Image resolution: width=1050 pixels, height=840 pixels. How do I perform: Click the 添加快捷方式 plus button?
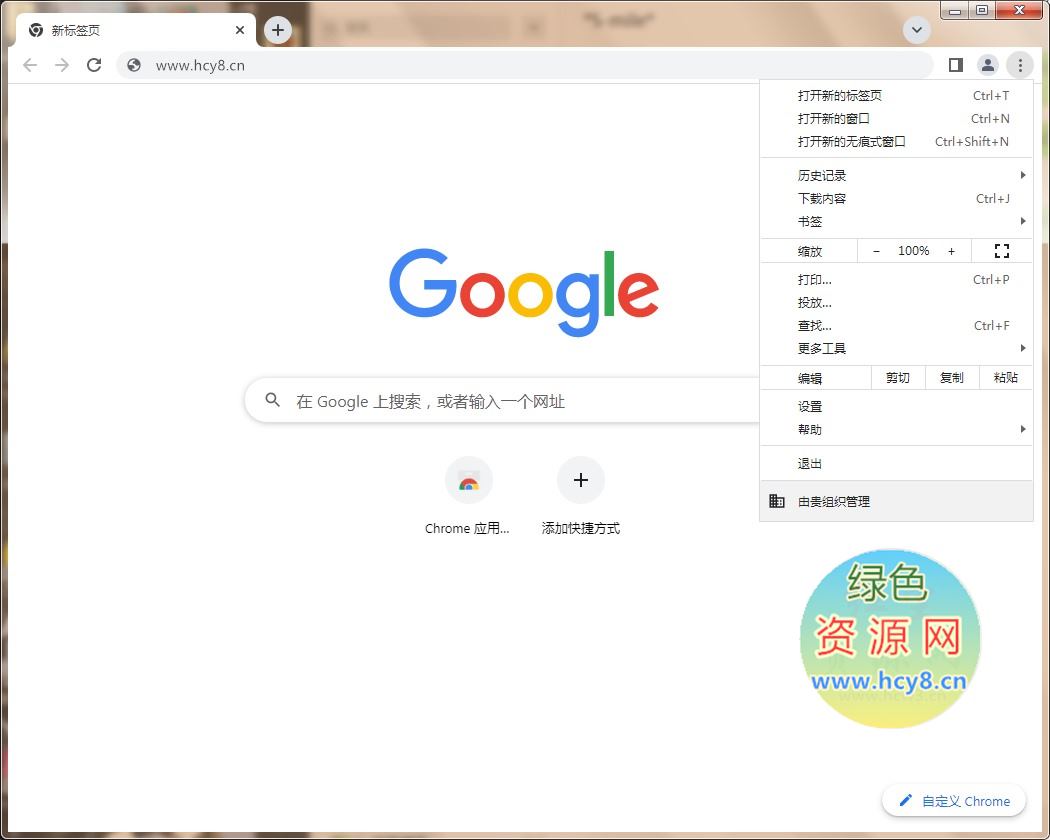click(581, 480)
